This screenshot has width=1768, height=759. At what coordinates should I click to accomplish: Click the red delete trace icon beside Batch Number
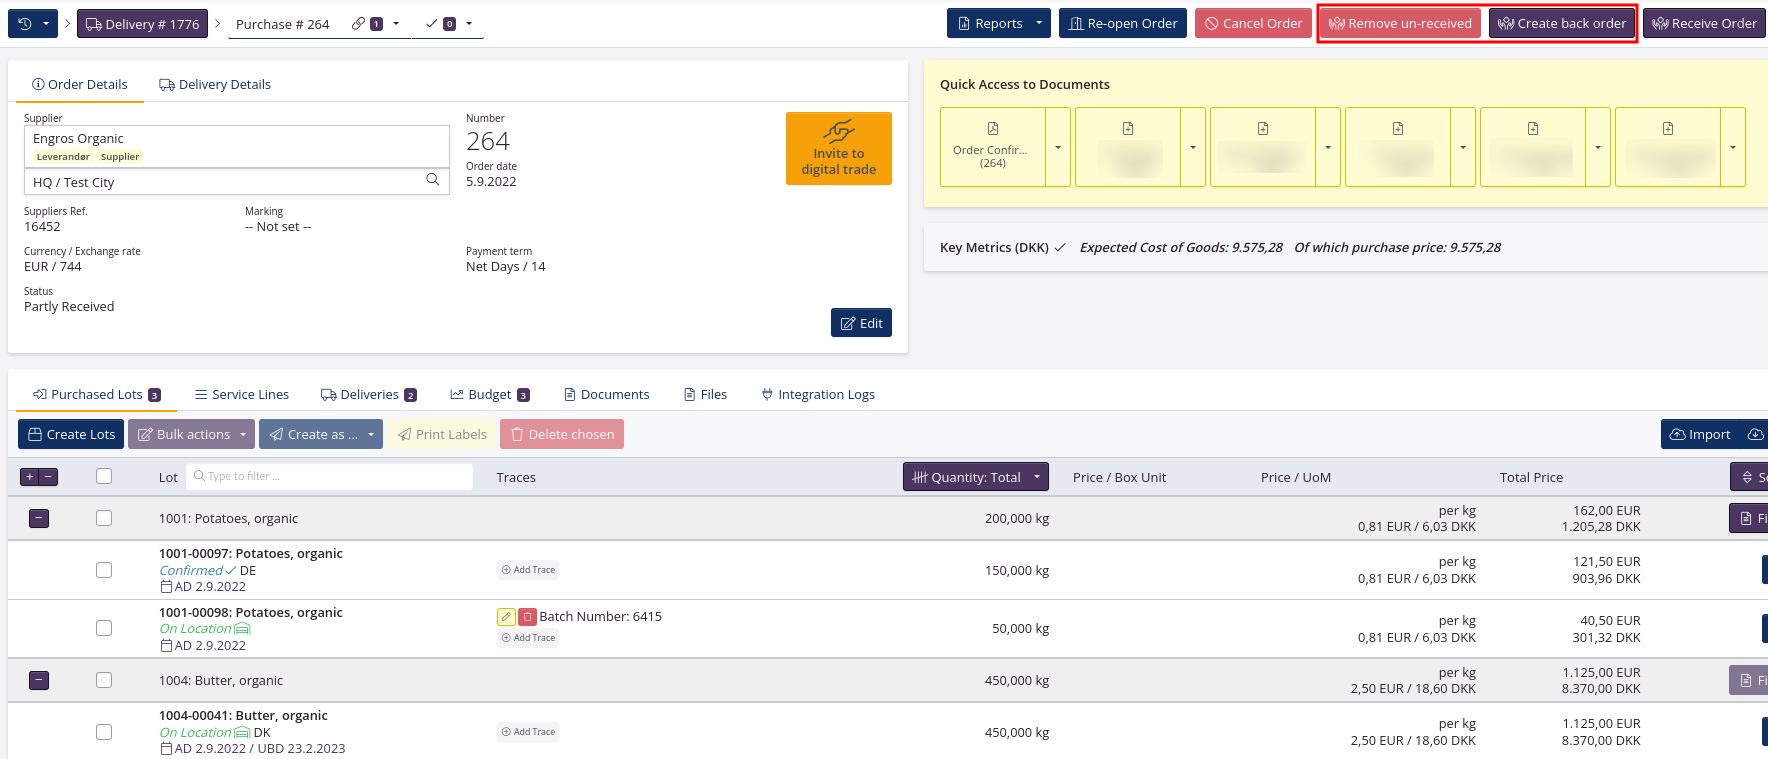527,617
